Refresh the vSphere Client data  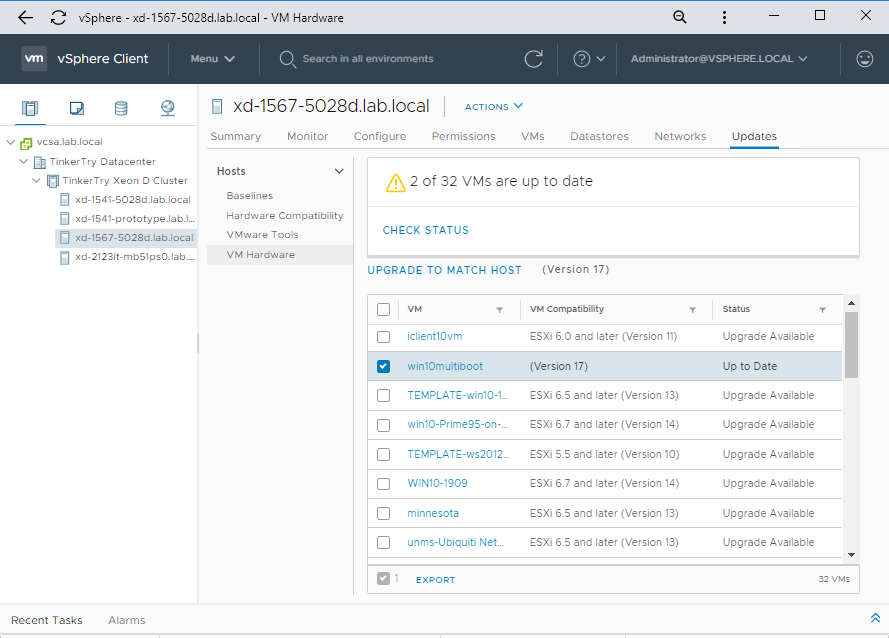tap(534, 58)
